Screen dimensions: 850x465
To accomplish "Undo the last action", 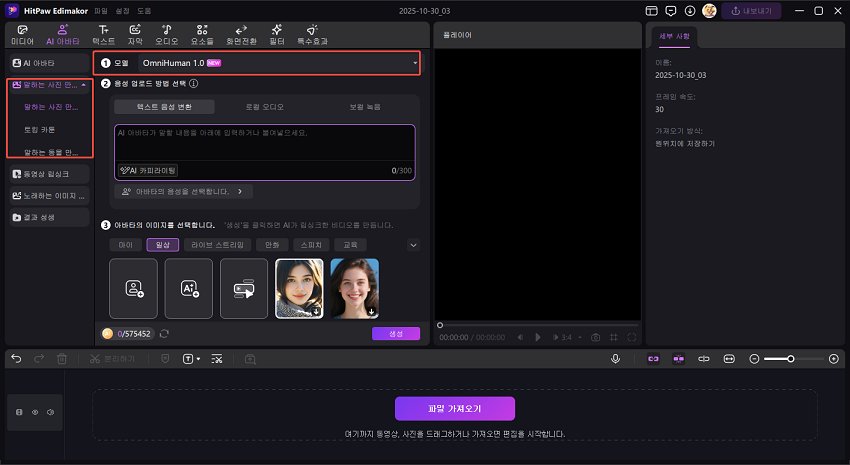I will 16,359.
